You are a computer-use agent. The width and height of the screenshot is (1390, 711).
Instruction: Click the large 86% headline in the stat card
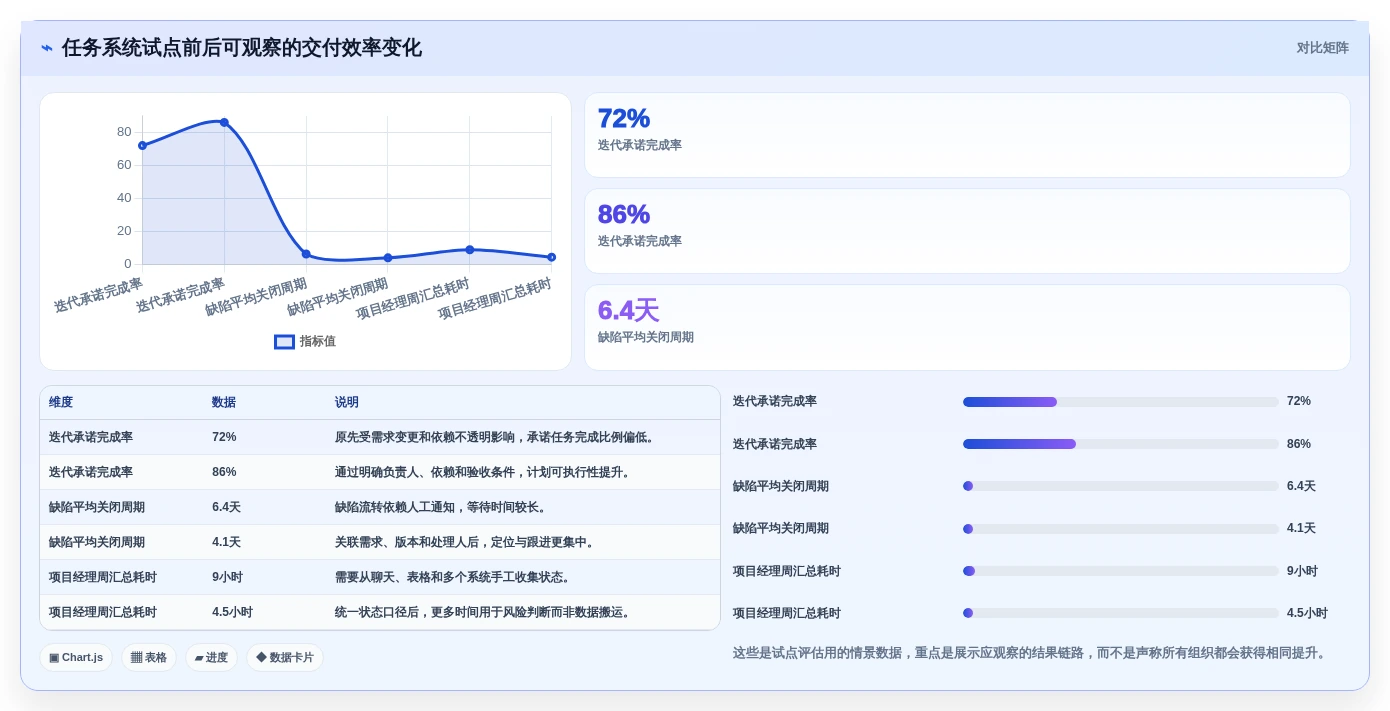coord(624,214)
